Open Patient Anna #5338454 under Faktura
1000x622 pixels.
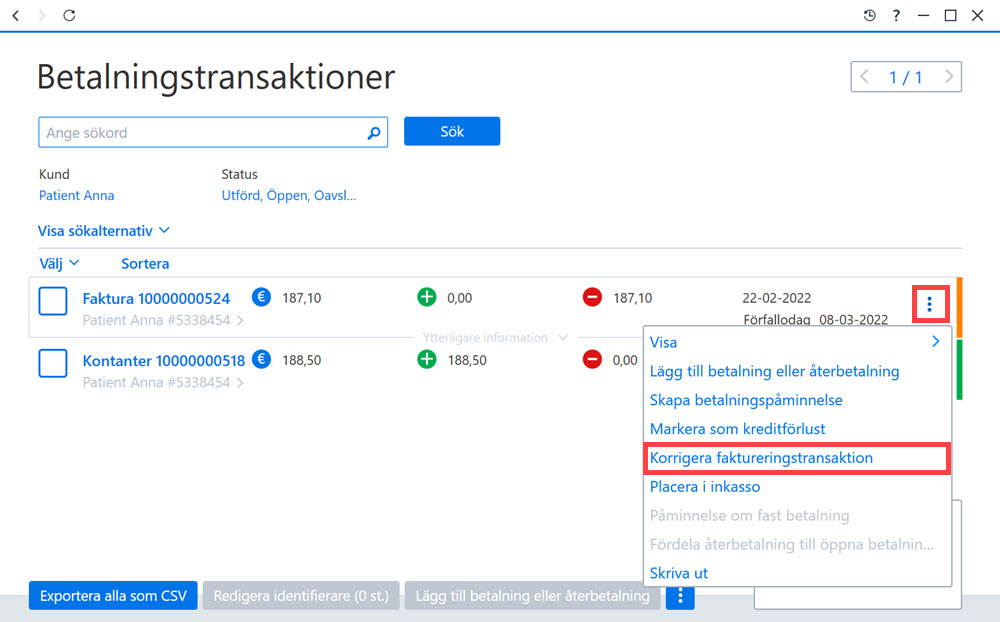pos(163,320)
